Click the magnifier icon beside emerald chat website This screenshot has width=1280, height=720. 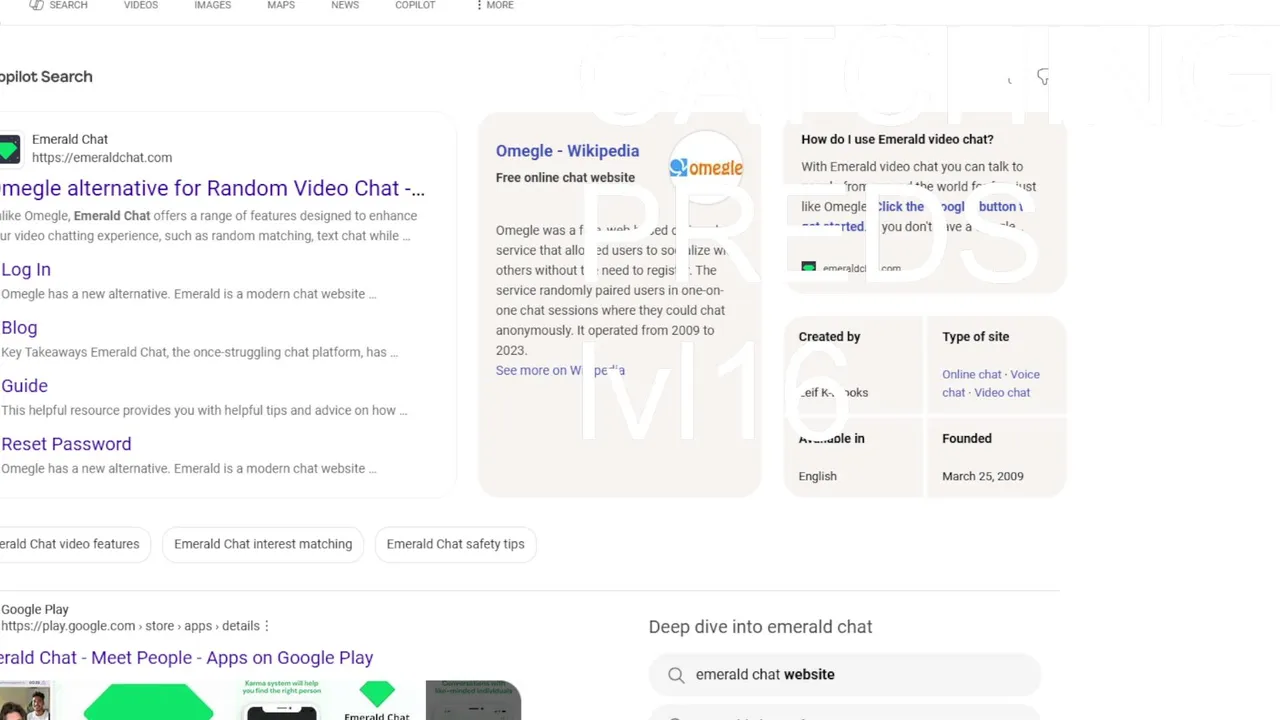tap(676, 675)
